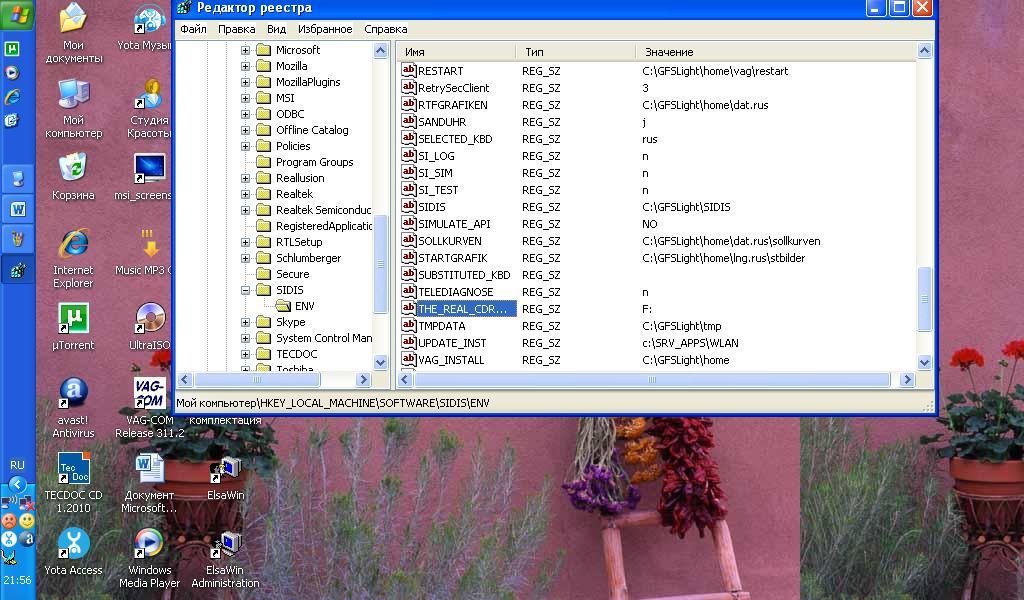The width and height of the screenshot is (1024, 600).
Task: Open the avast! Antivirus icon
Action: click(73, 394)
